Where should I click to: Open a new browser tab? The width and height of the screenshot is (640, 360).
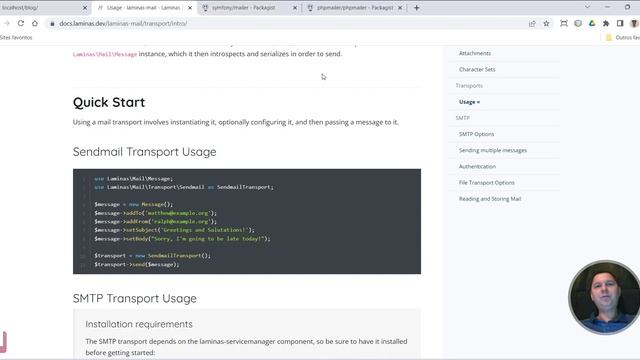[416, 8]
